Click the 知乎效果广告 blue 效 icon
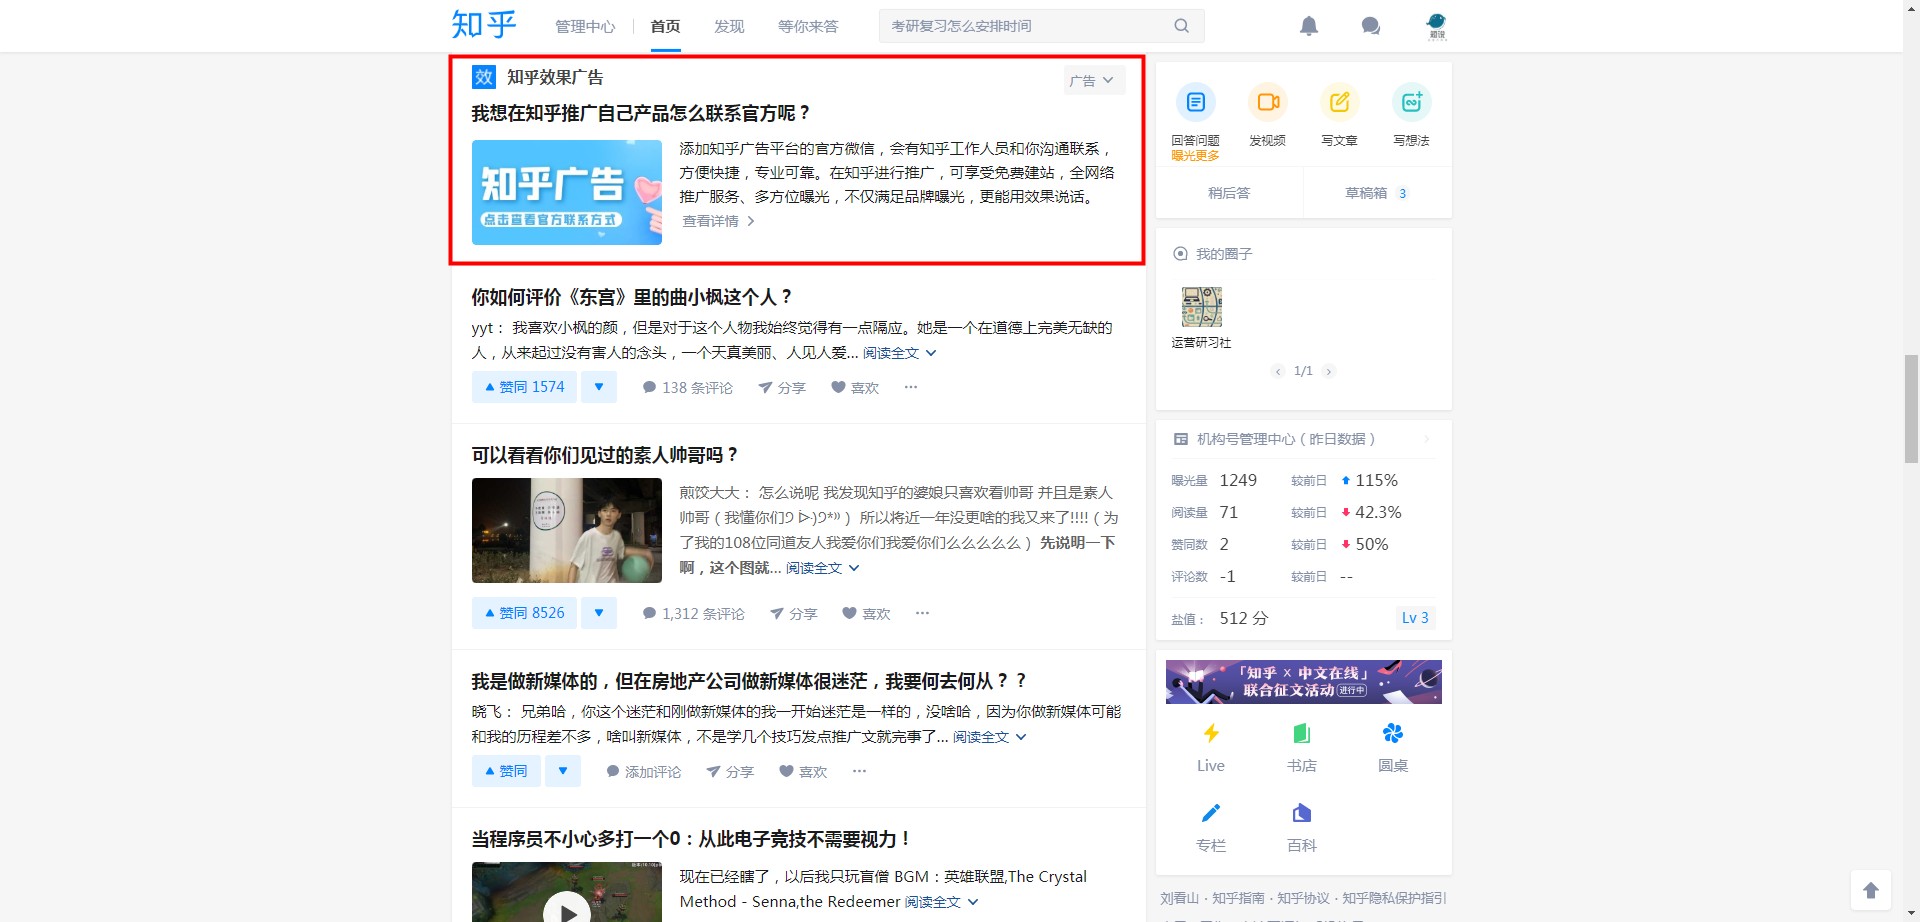The width and height of the screenshot is (1920, 922). point(484,77)
